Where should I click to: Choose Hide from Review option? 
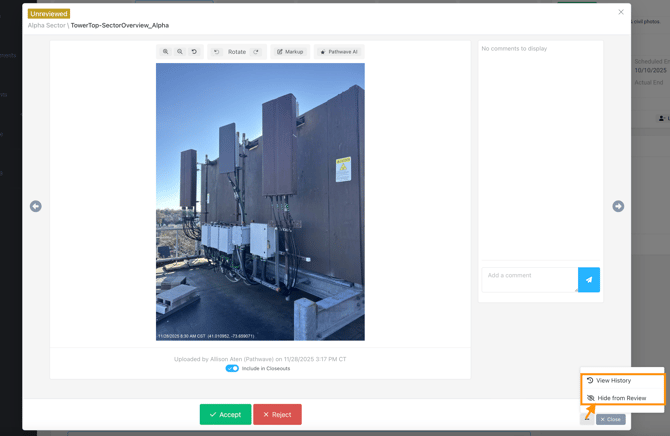tap(621, 398)
